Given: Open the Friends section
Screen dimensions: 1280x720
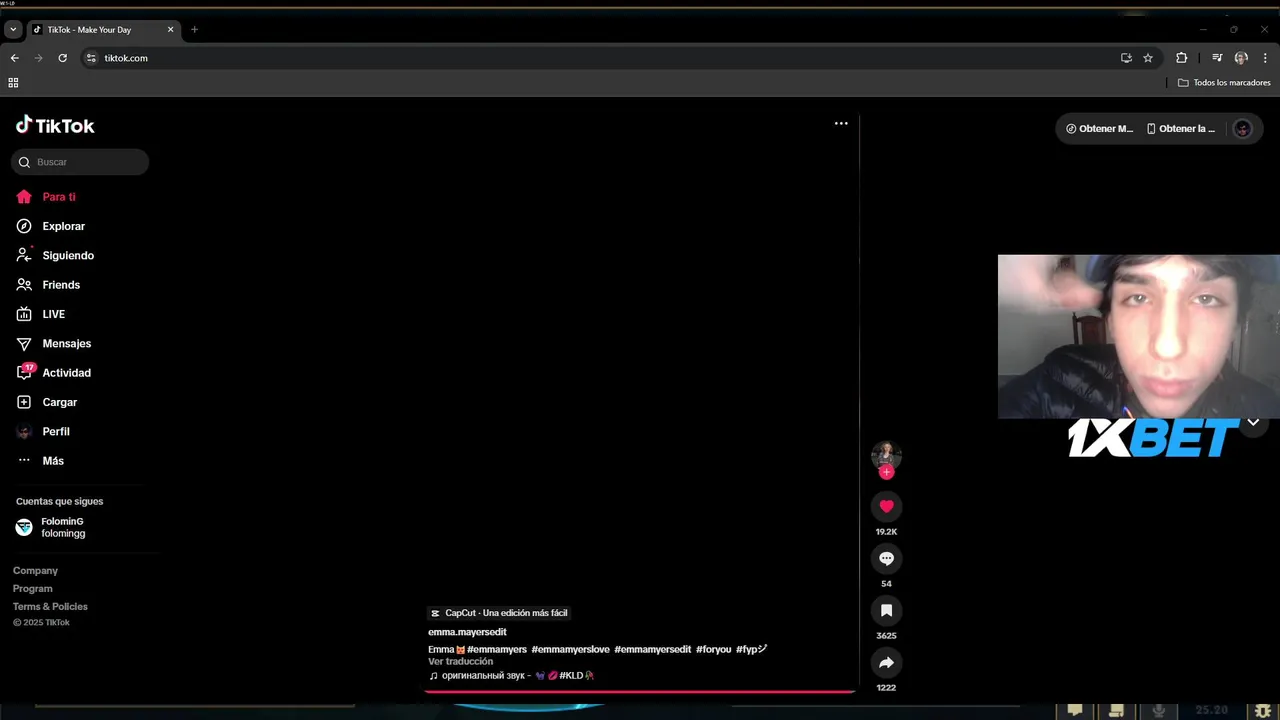Looking at the screenshot, I should point(48,285).
